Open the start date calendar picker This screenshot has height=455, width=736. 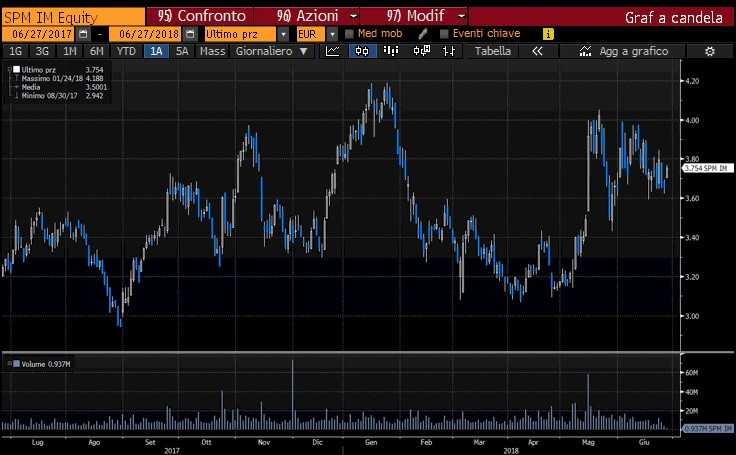[x=83, y=34]
